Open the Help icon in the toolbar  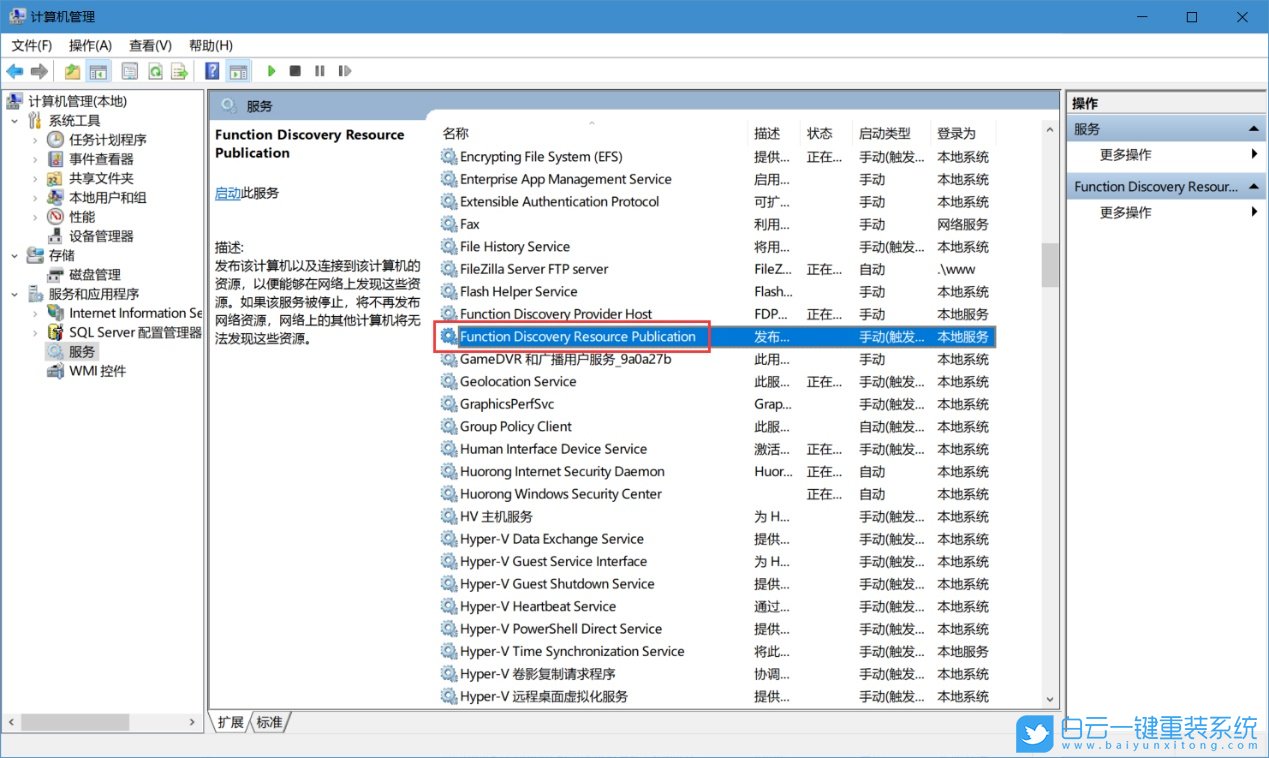tap(211, 70)
